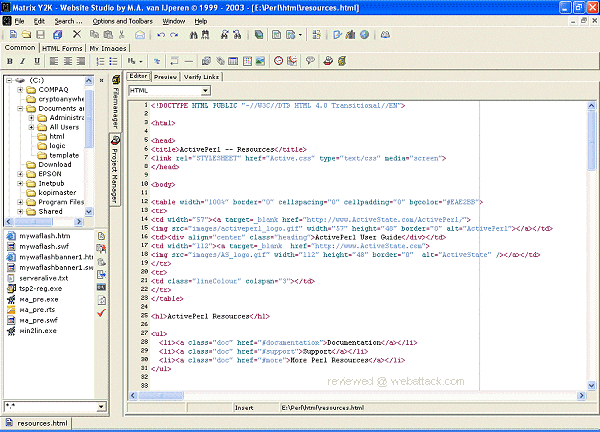Click the editor vertical scrollbar down arrow
The image size is (600, 432).
592,385
